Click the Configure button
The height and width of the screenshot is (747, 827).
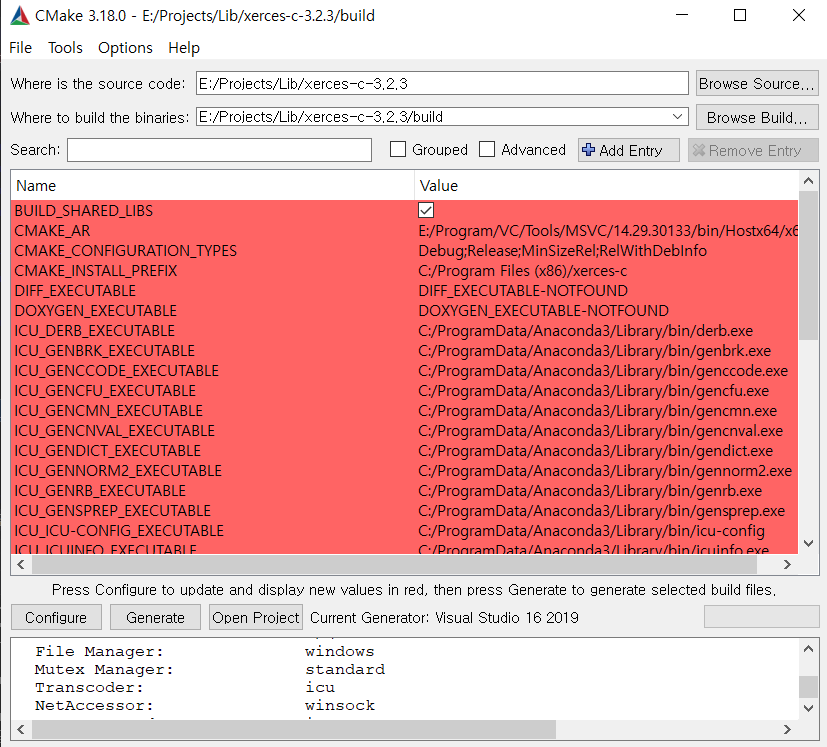pyautogui.click(x=56, y=617)
